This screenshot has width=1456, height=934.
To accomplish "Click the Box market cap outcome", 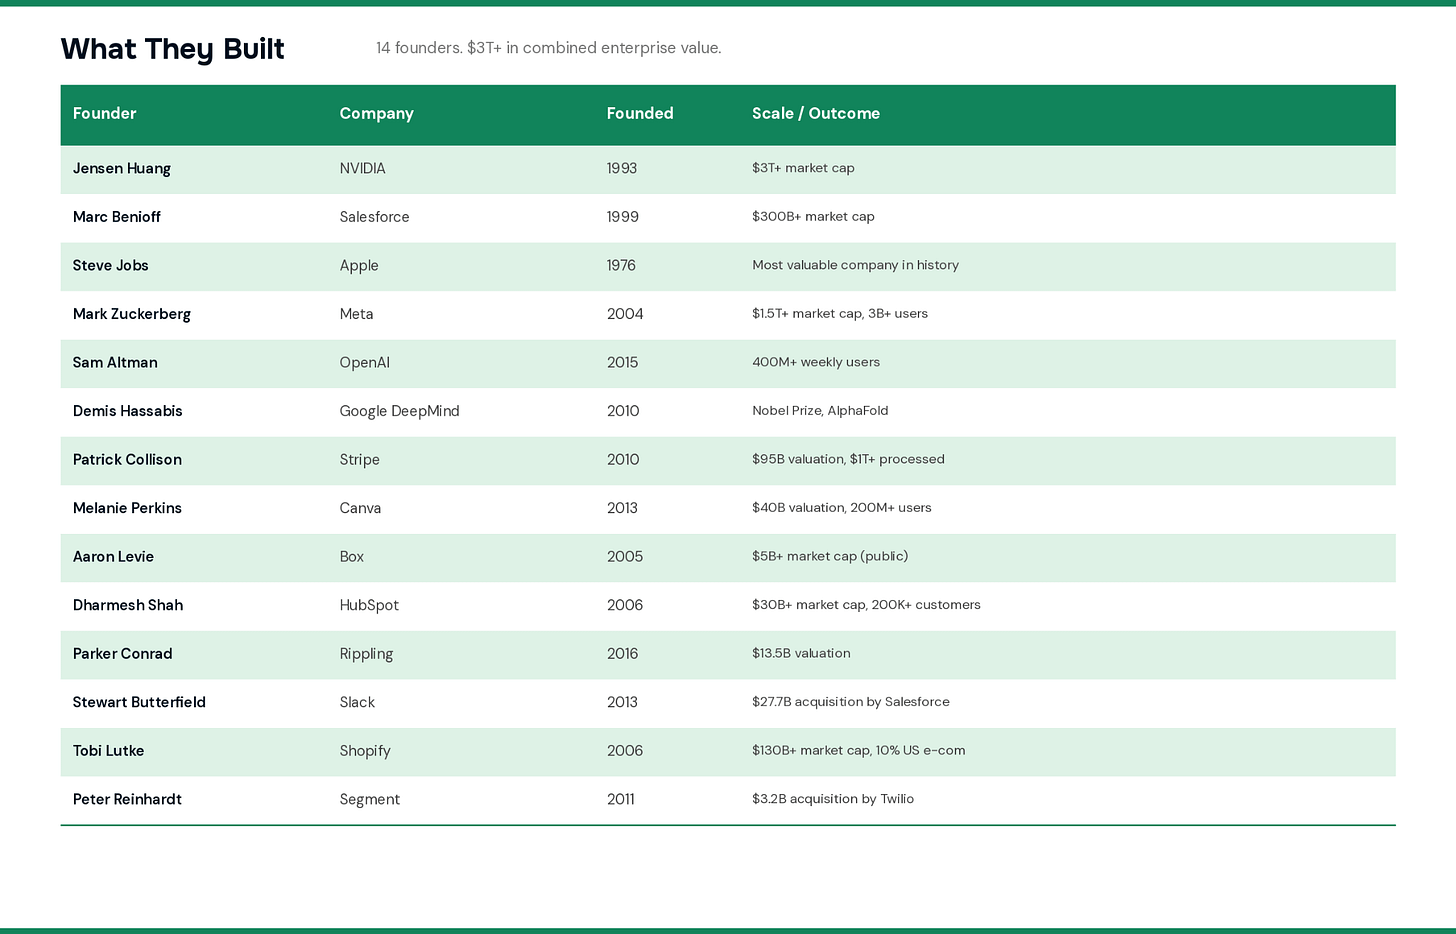I will click(x=830, y=556).
